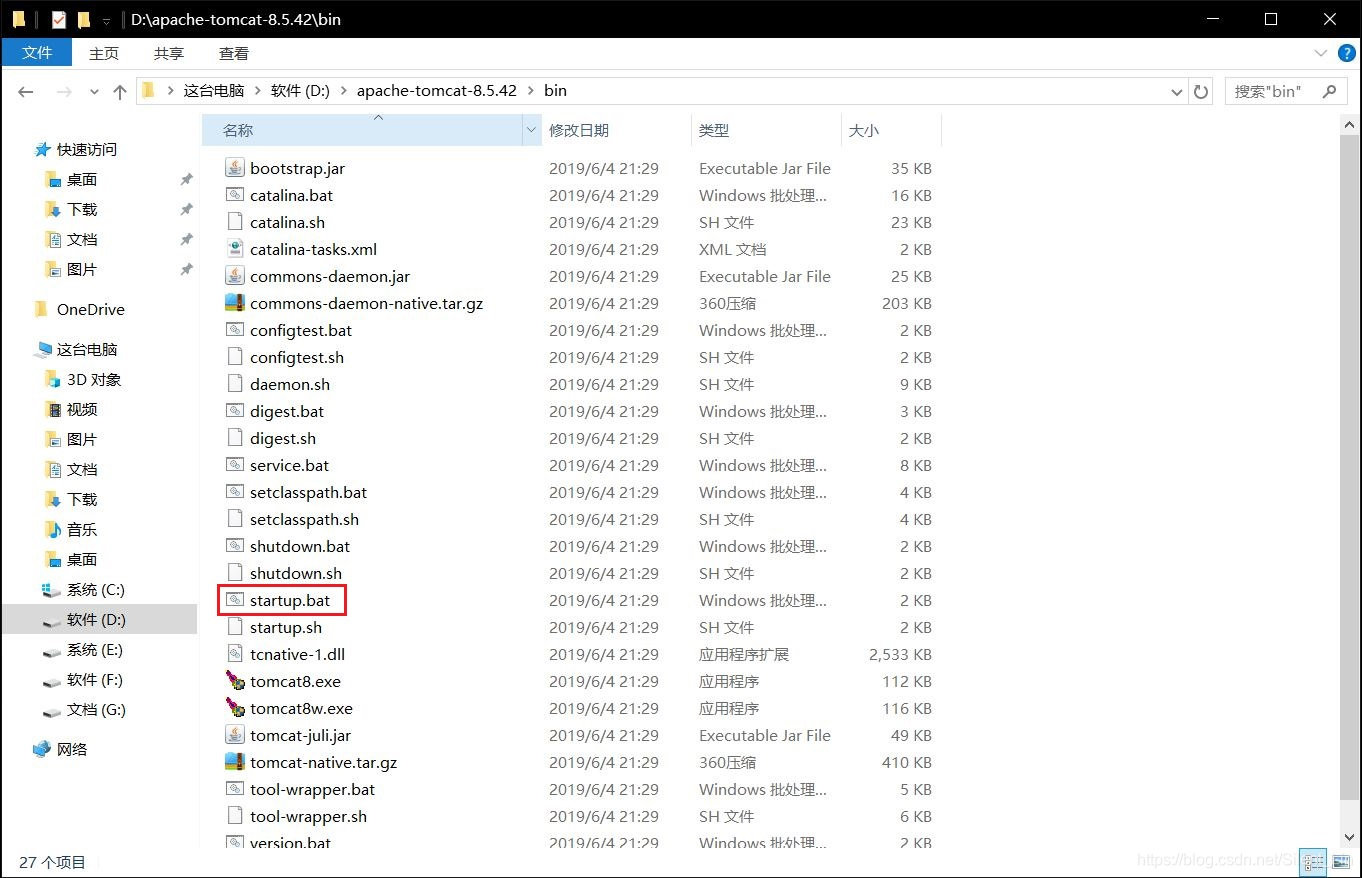Open the 名称 column filter dropdown

531,130
